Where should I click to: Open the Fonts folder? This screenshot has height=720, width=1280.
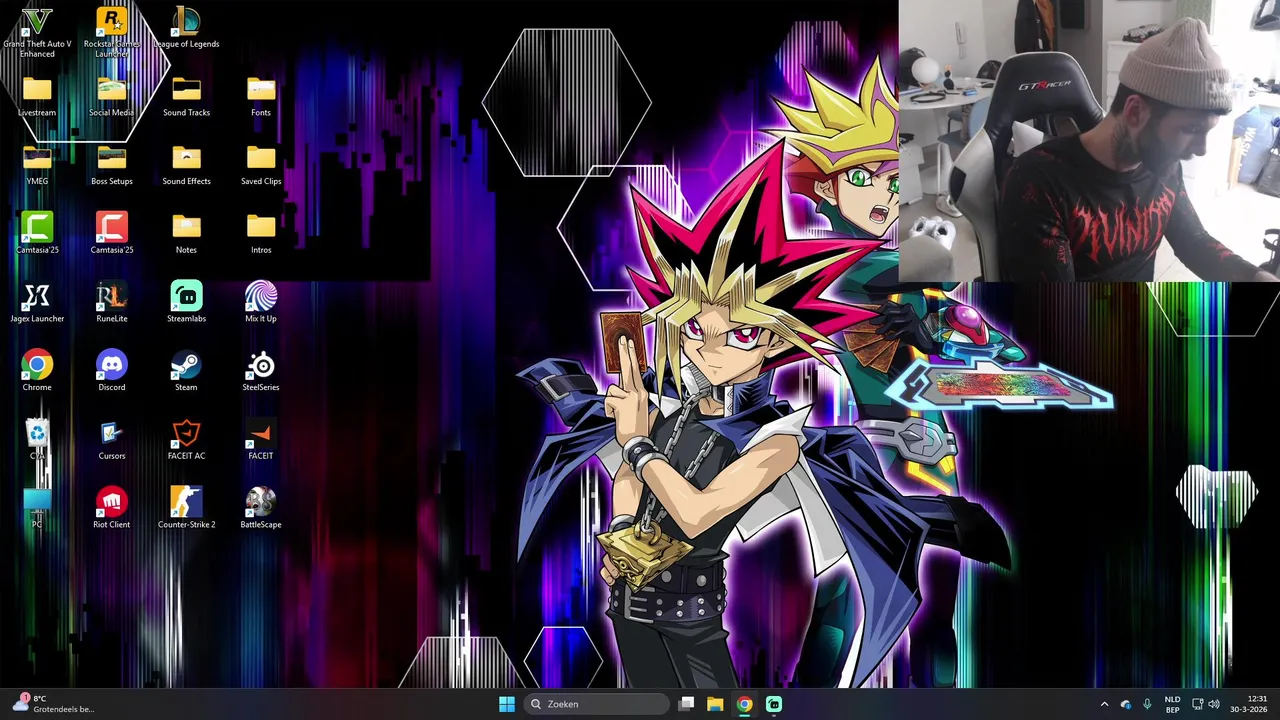tap(261, 97)
